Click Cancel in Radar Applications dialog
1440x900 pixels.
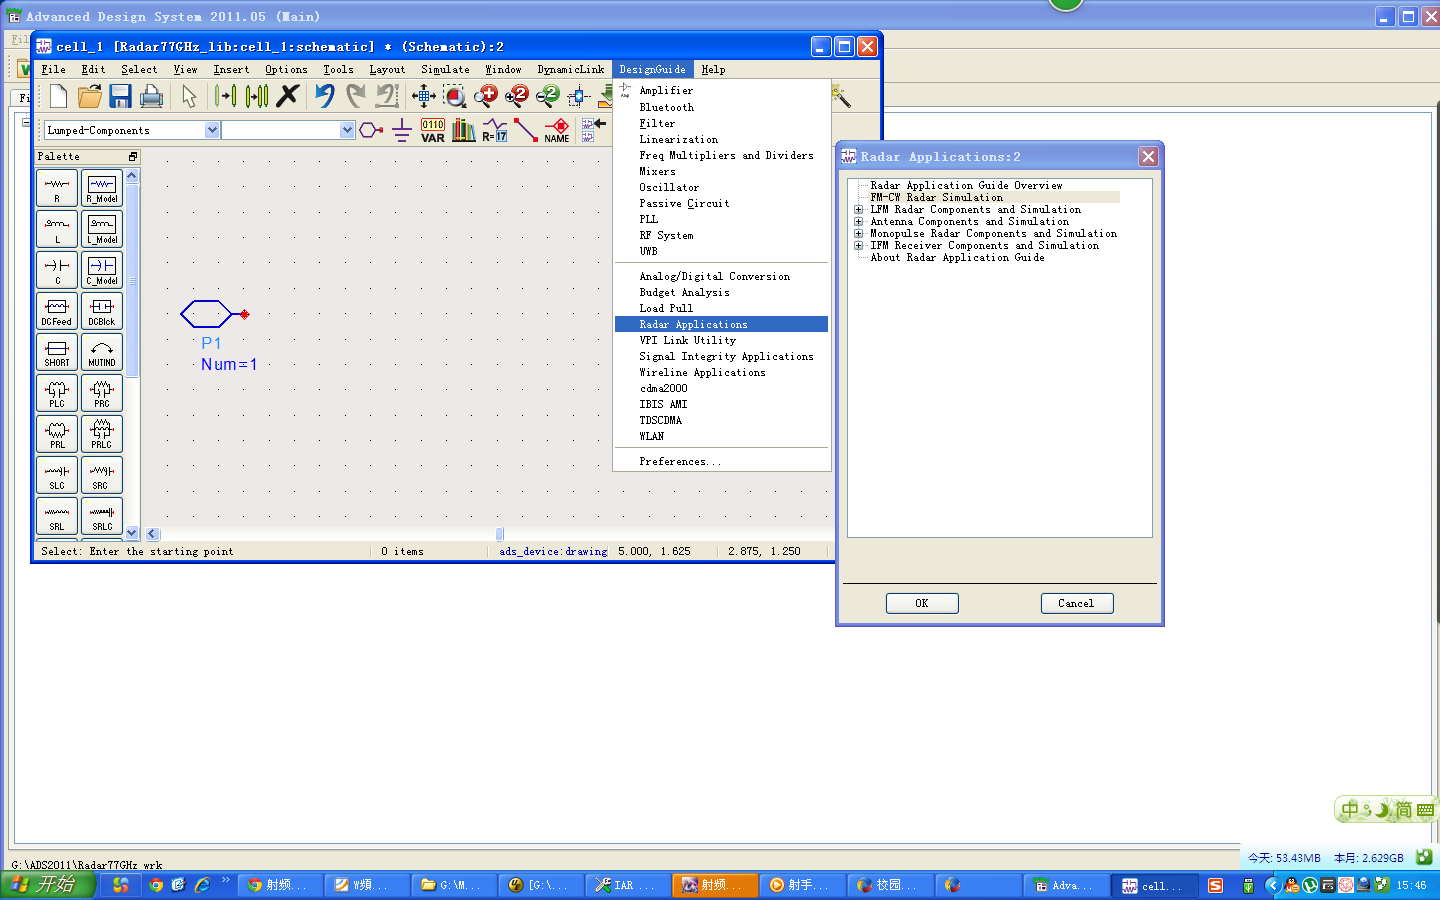(1076, 603)
